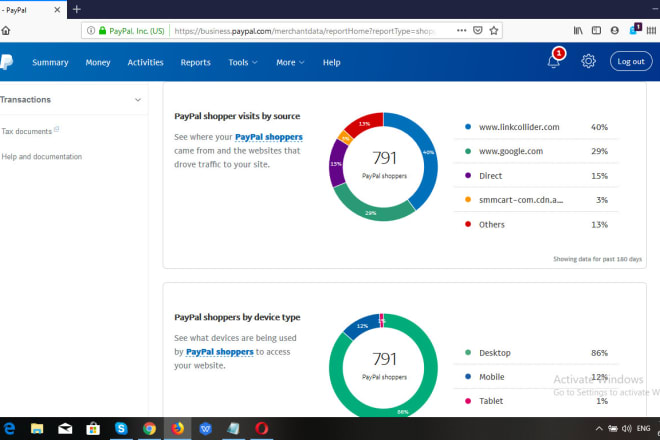
Task: Select Mobile legend row
Action: tap(536, 377)
